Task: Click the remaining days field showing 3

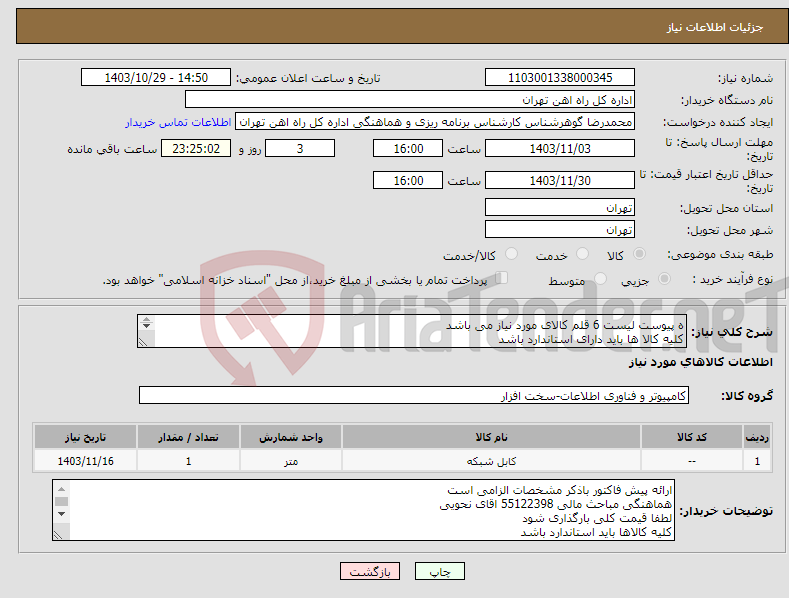Action: (x=300, y=148)
